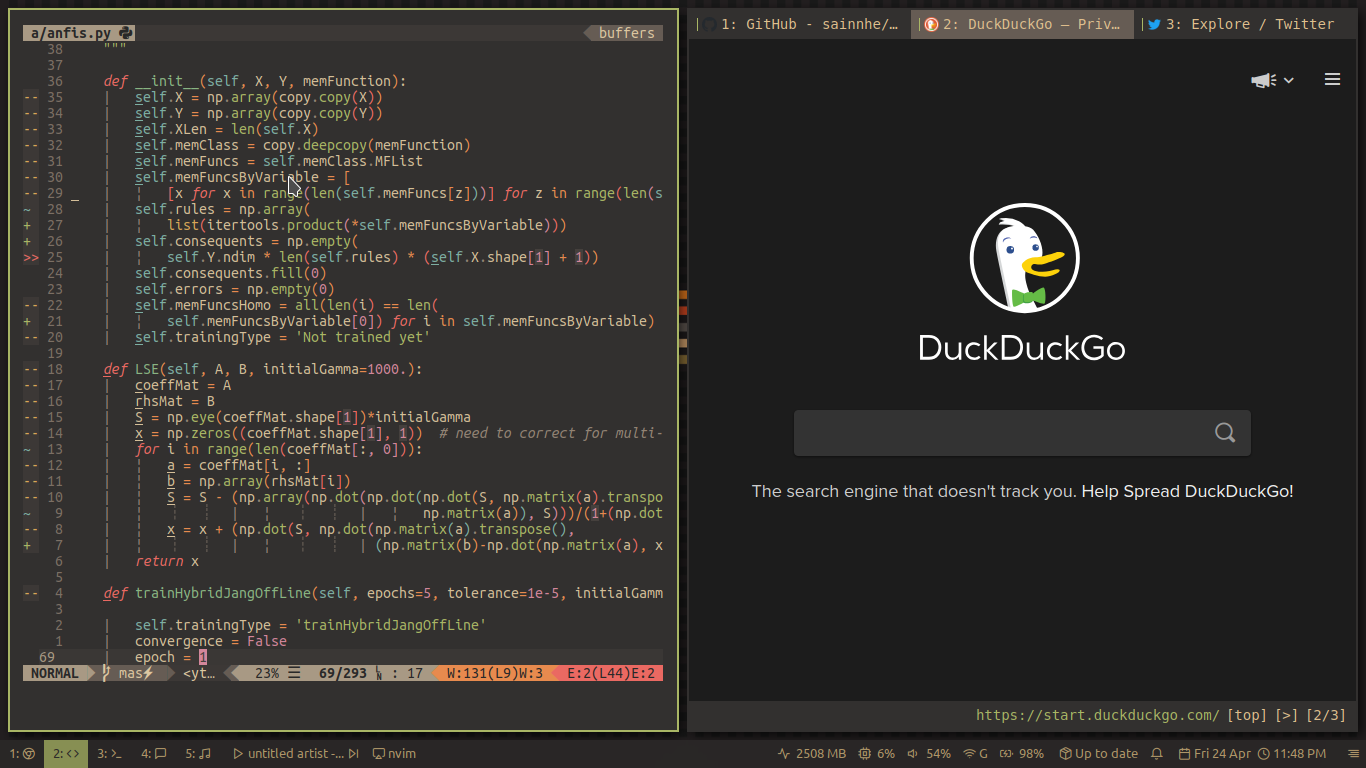Click the DuckDuckGo tab favicon

(930, 24)
